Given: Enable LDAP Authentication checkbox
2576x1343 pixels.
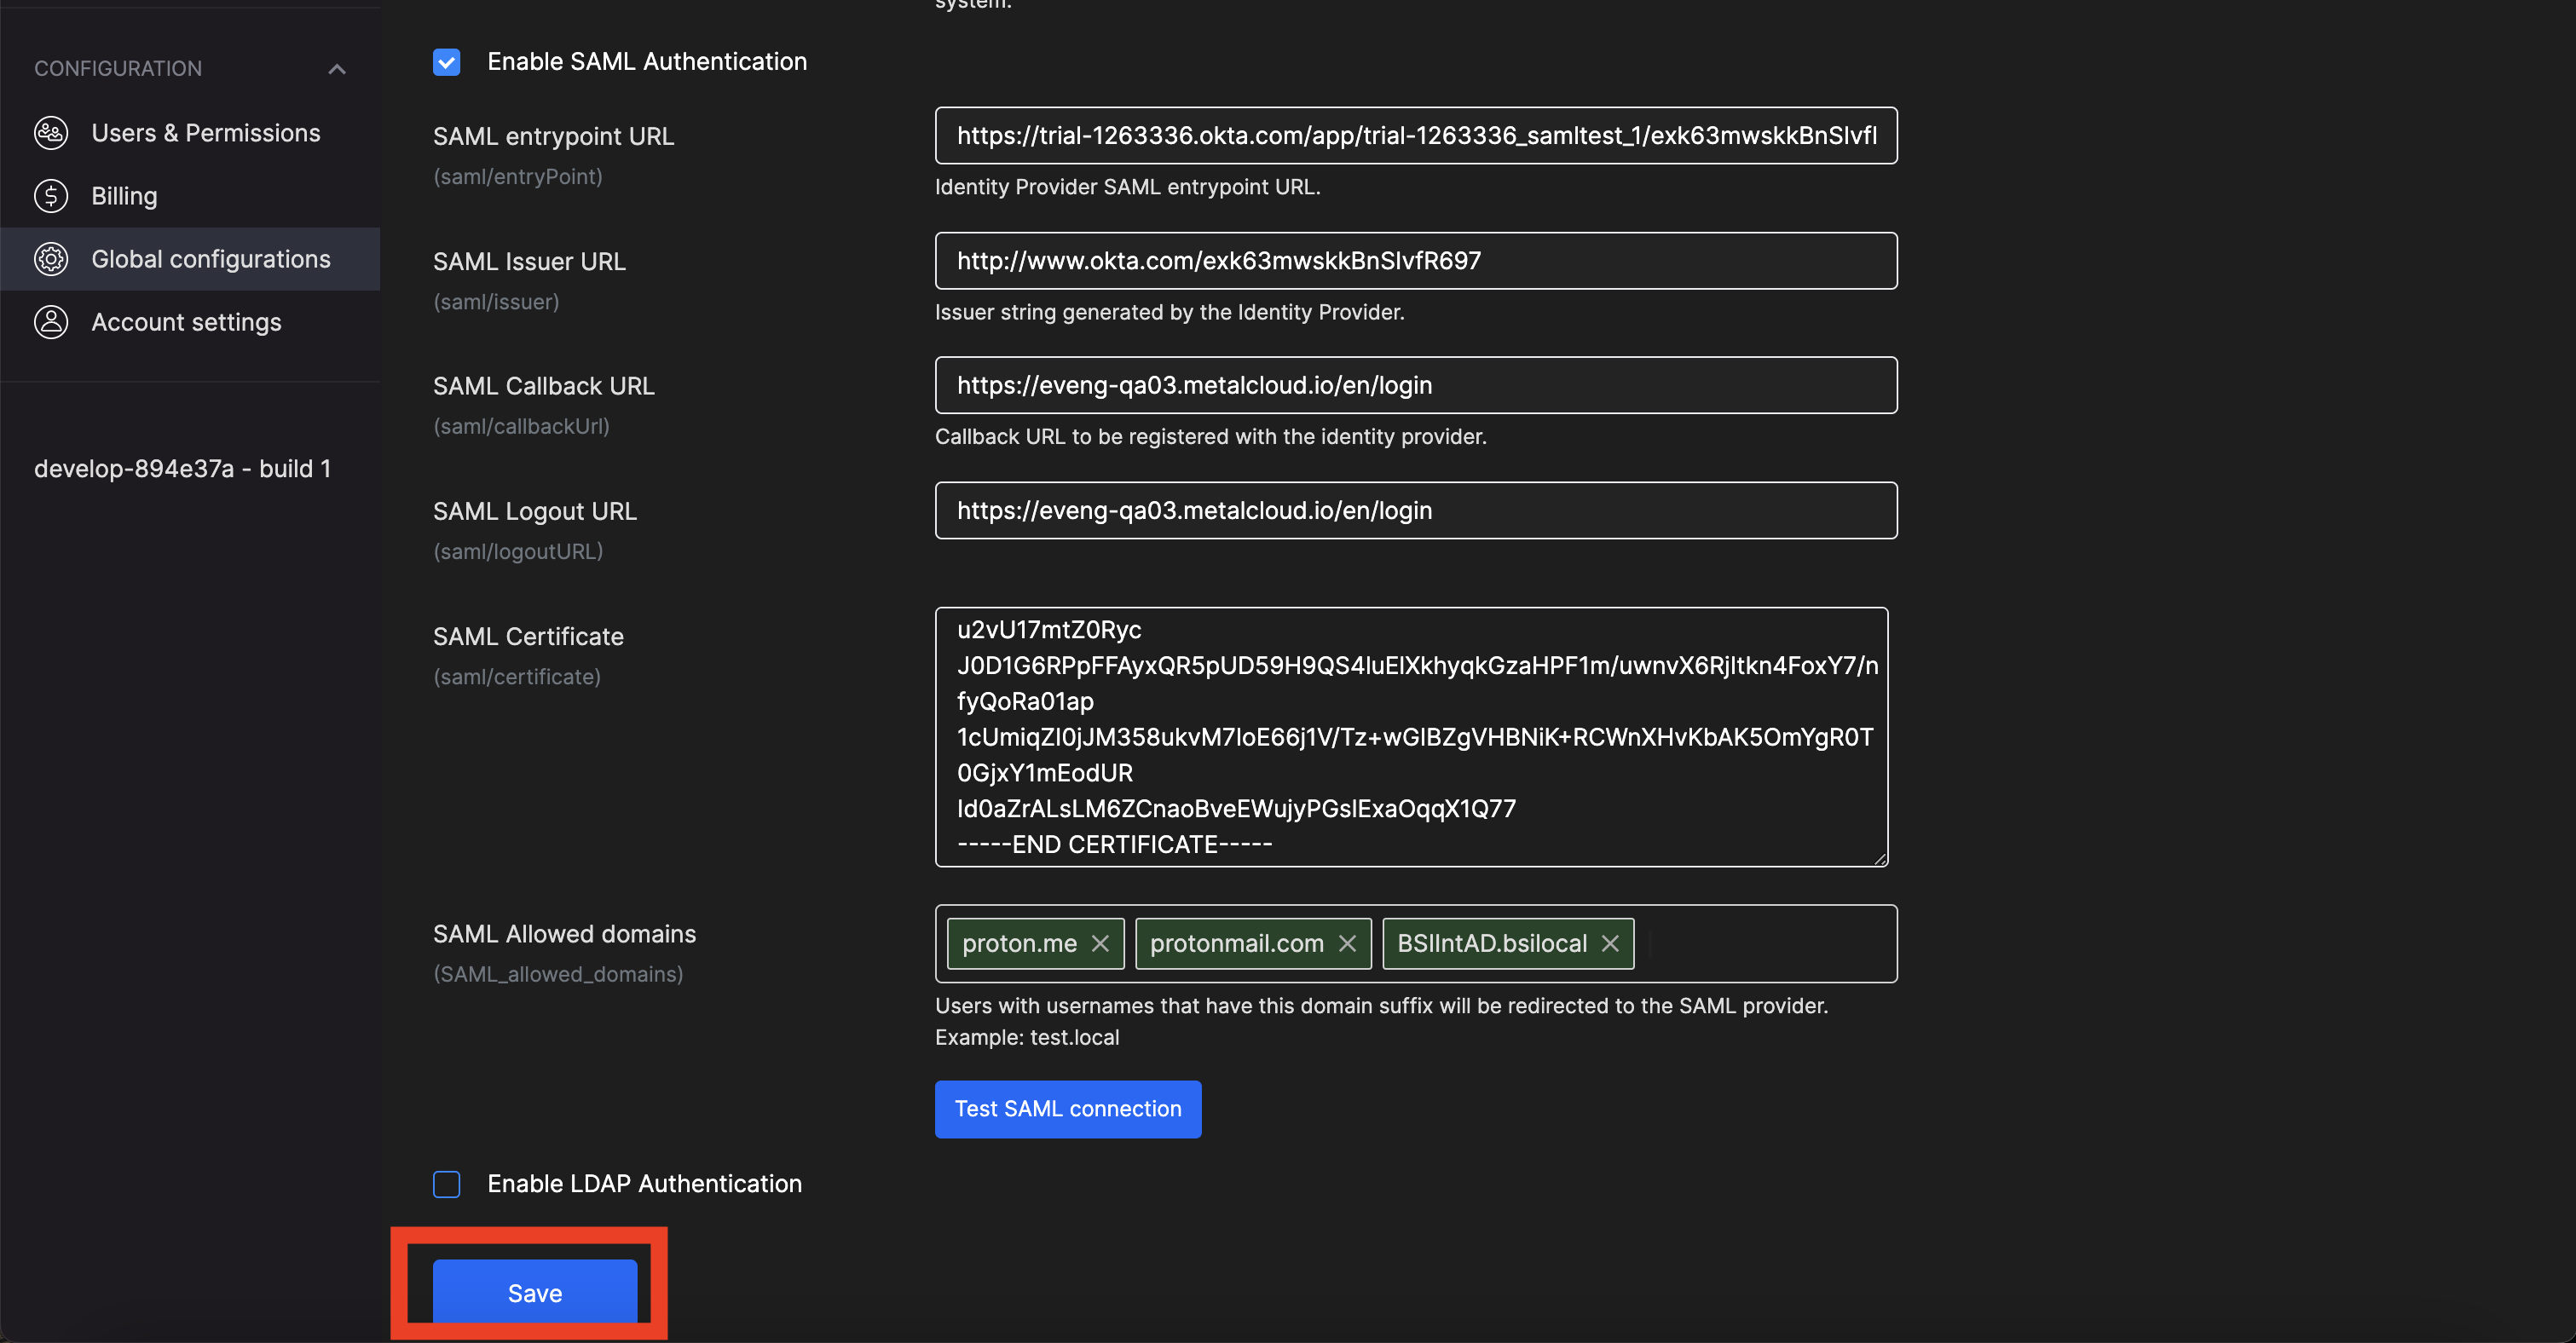Looking at the screenshot, I should tap(447, 1184).
